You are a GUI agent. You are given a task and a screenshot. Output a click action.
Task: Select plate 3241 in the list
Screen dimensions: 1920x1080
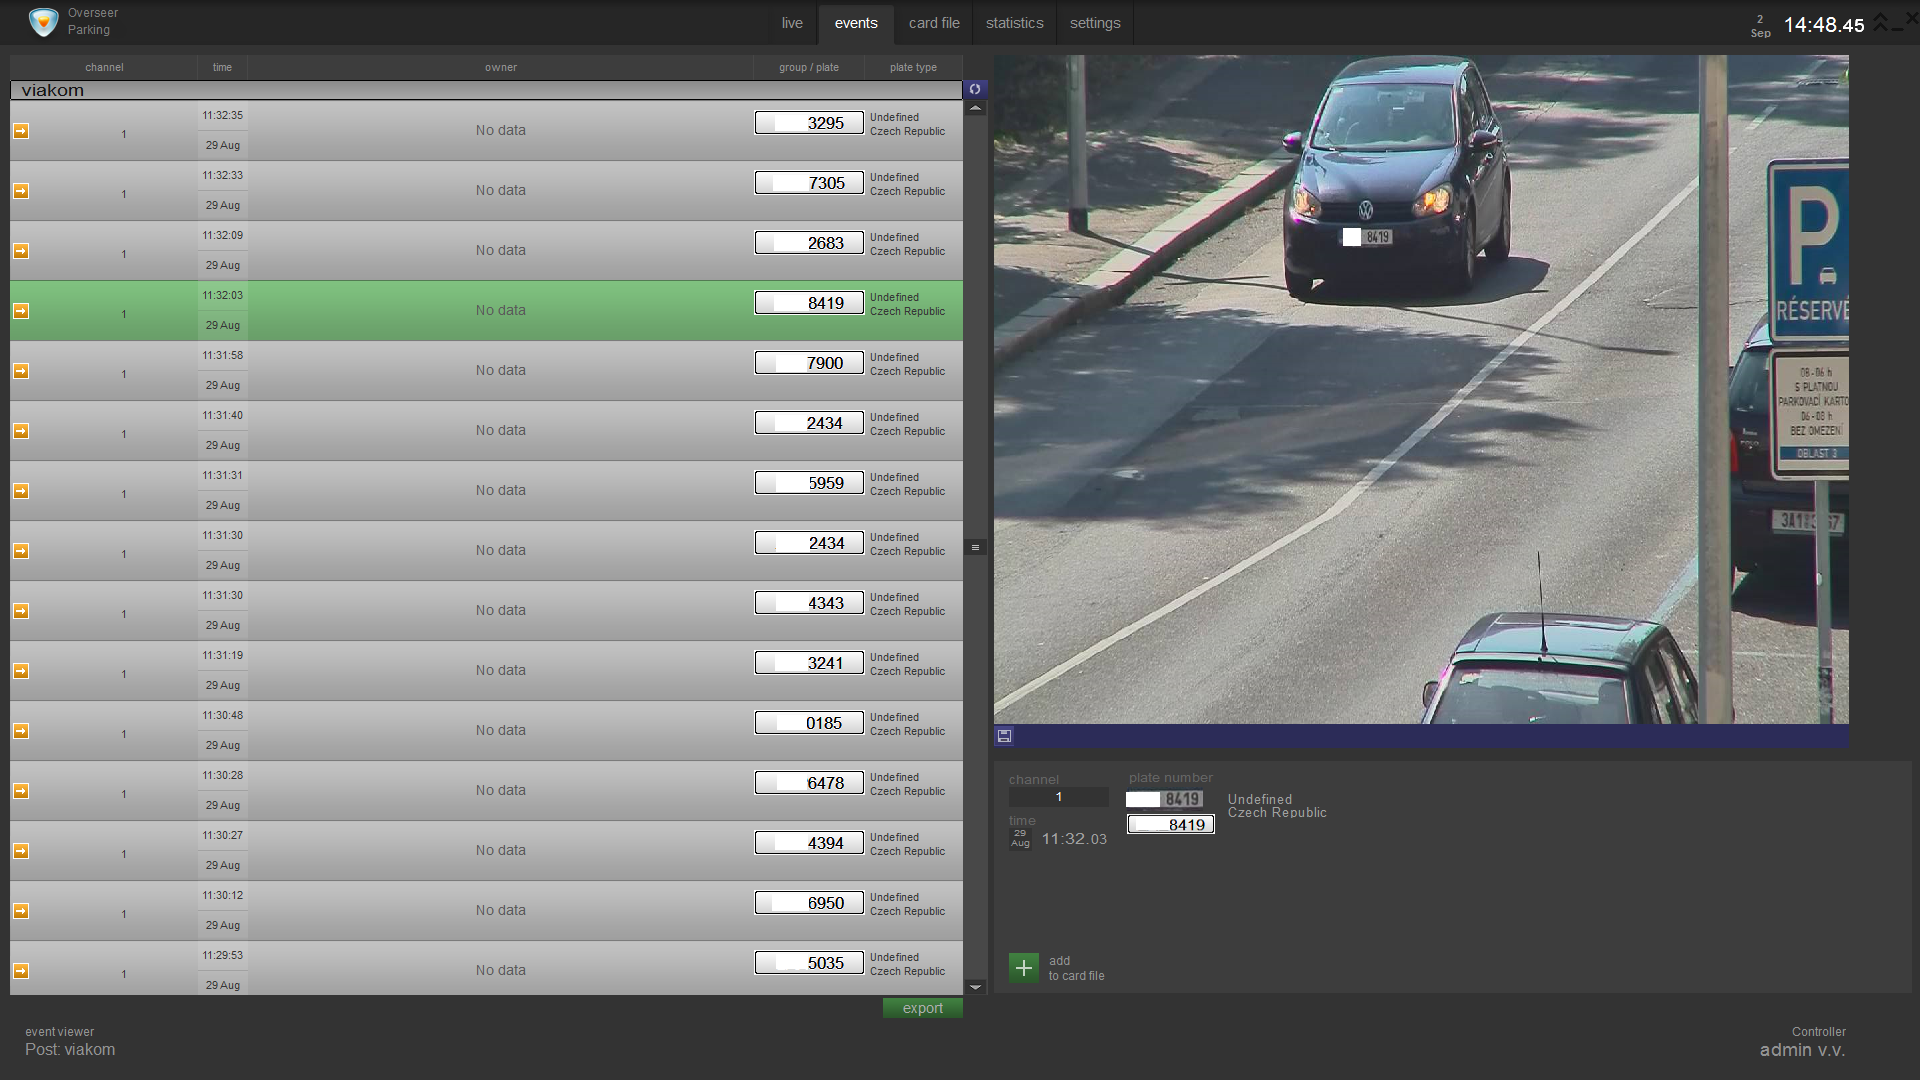[x=809, y=663]
